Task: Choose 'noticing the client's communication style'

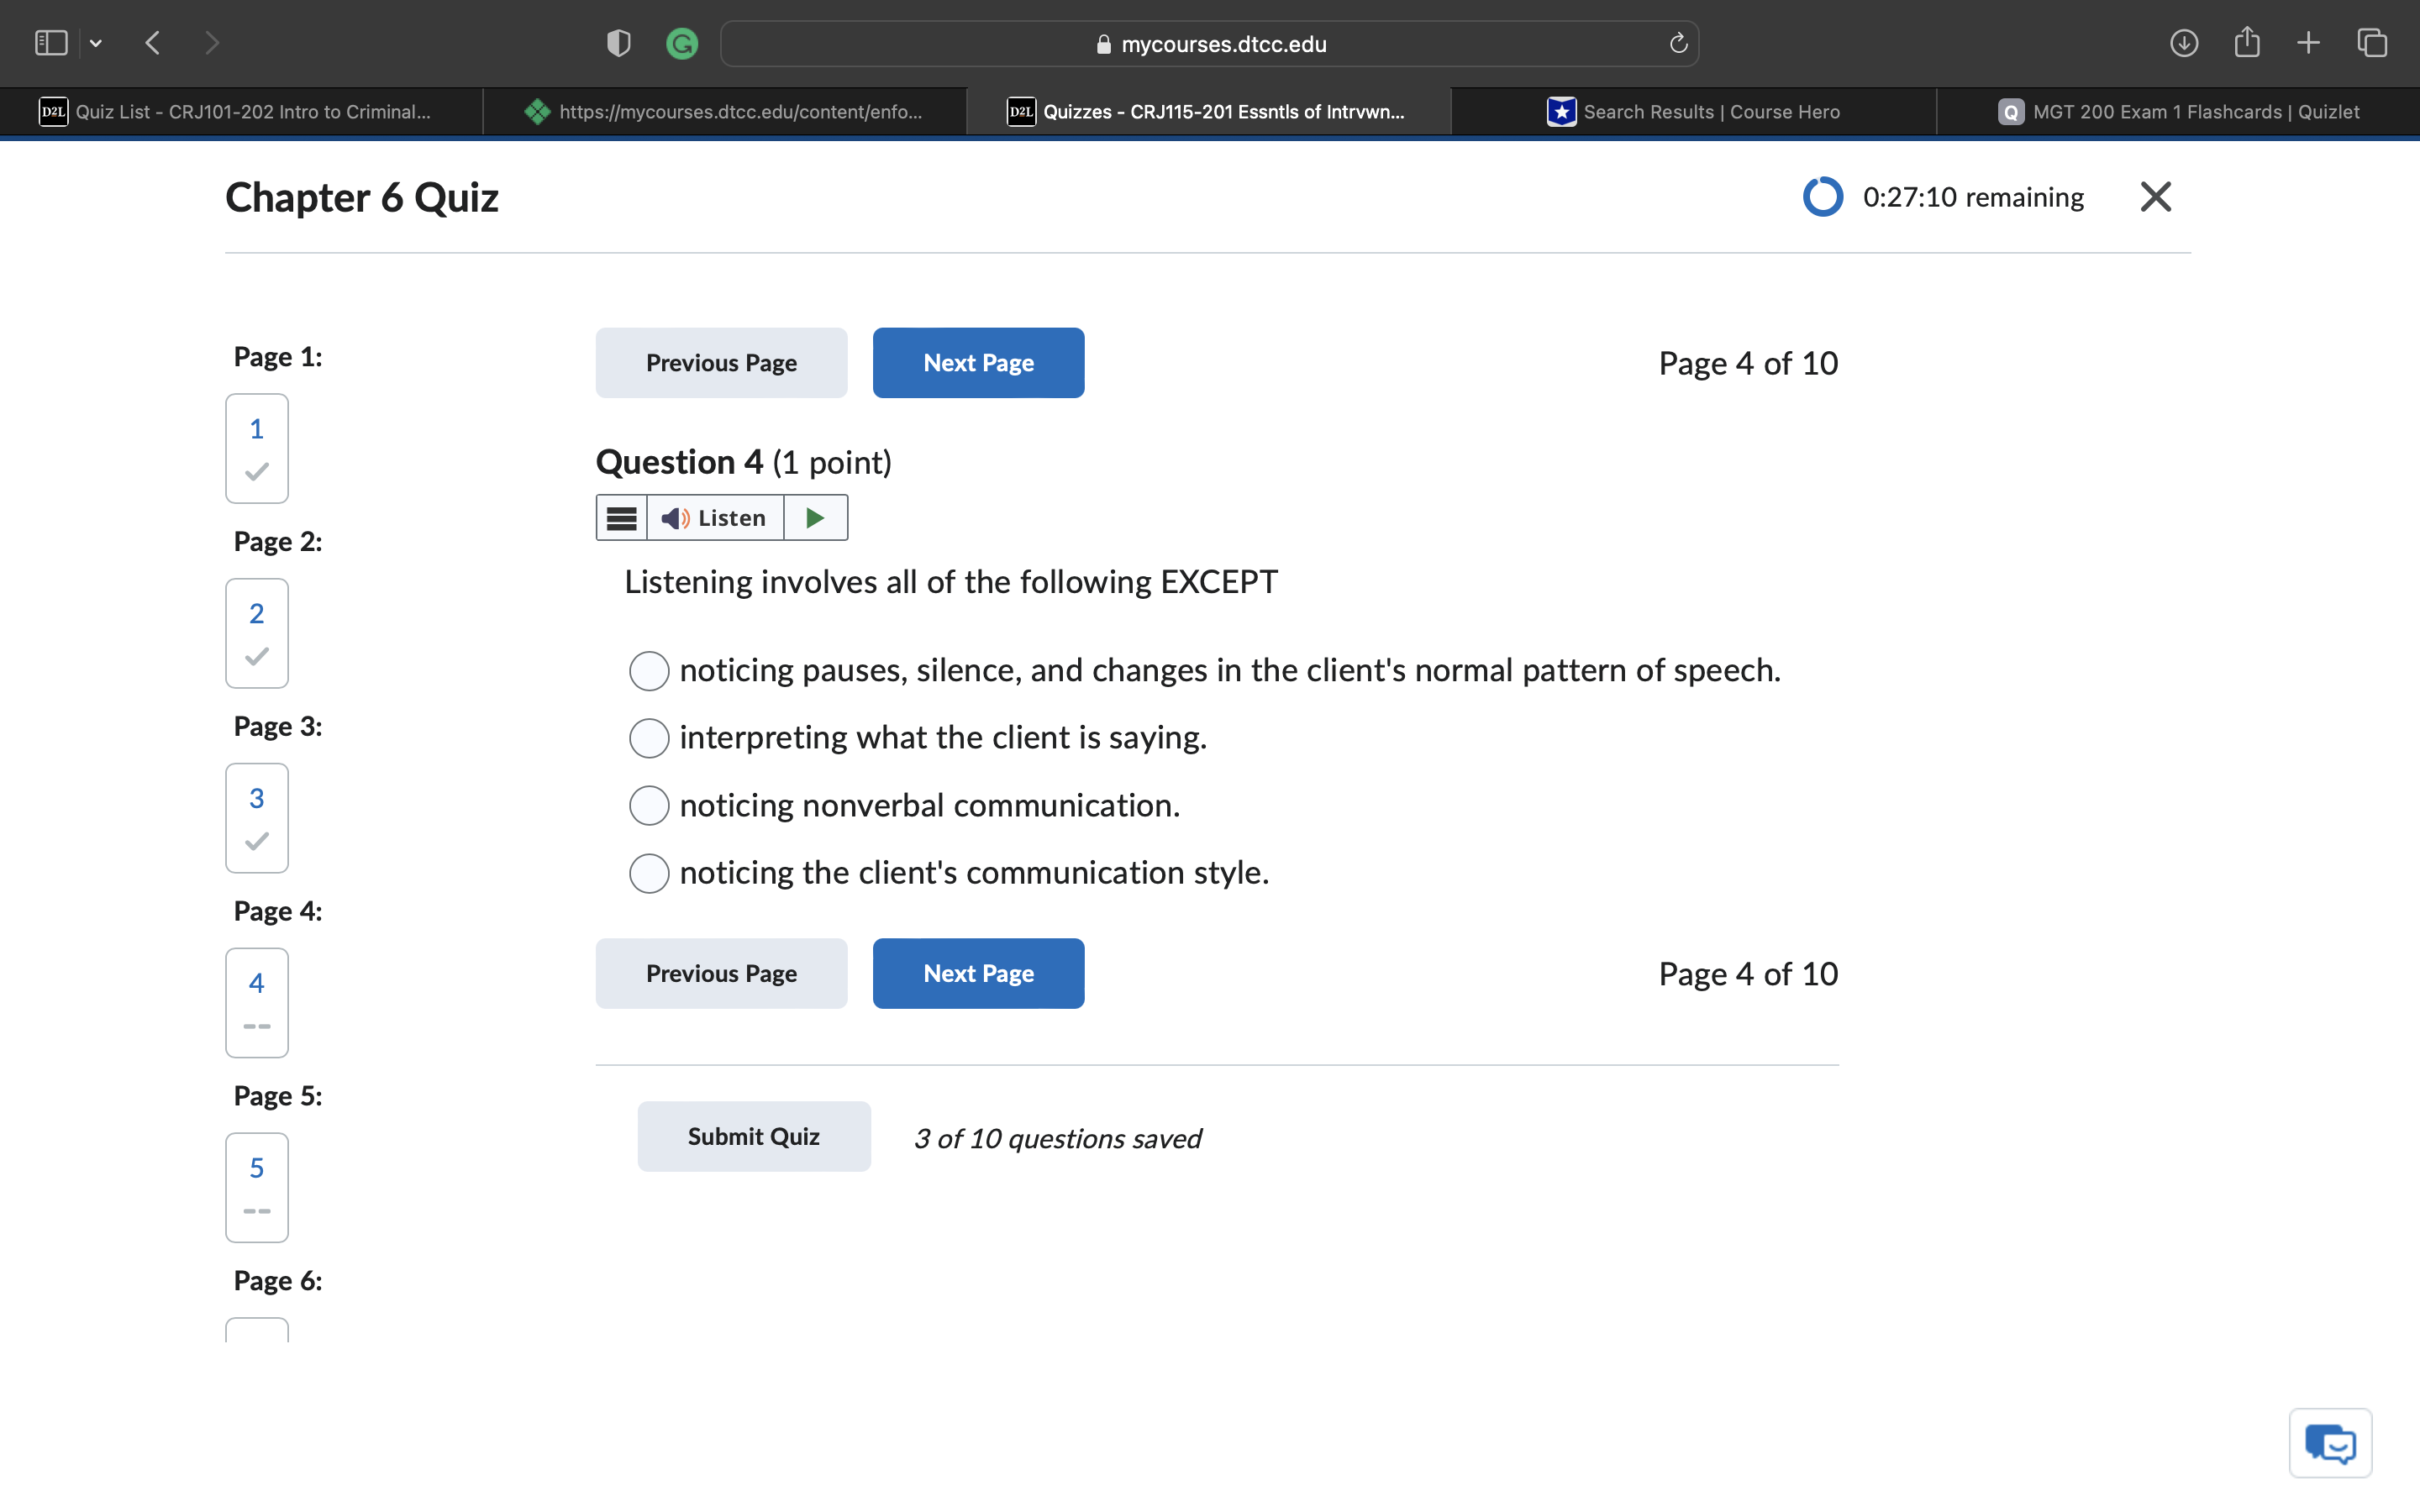Action: point(649,873)
